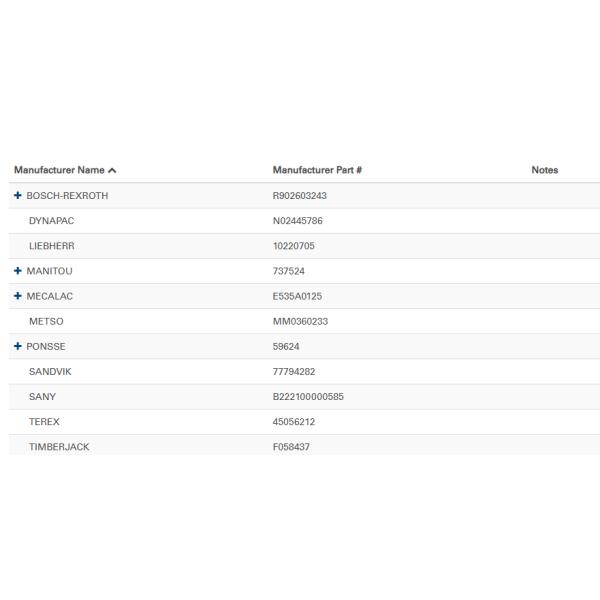Expand the MECALAC row
The height and width of the screenshot is (600, 600).
pyautogui.click(x=17, y=296)
